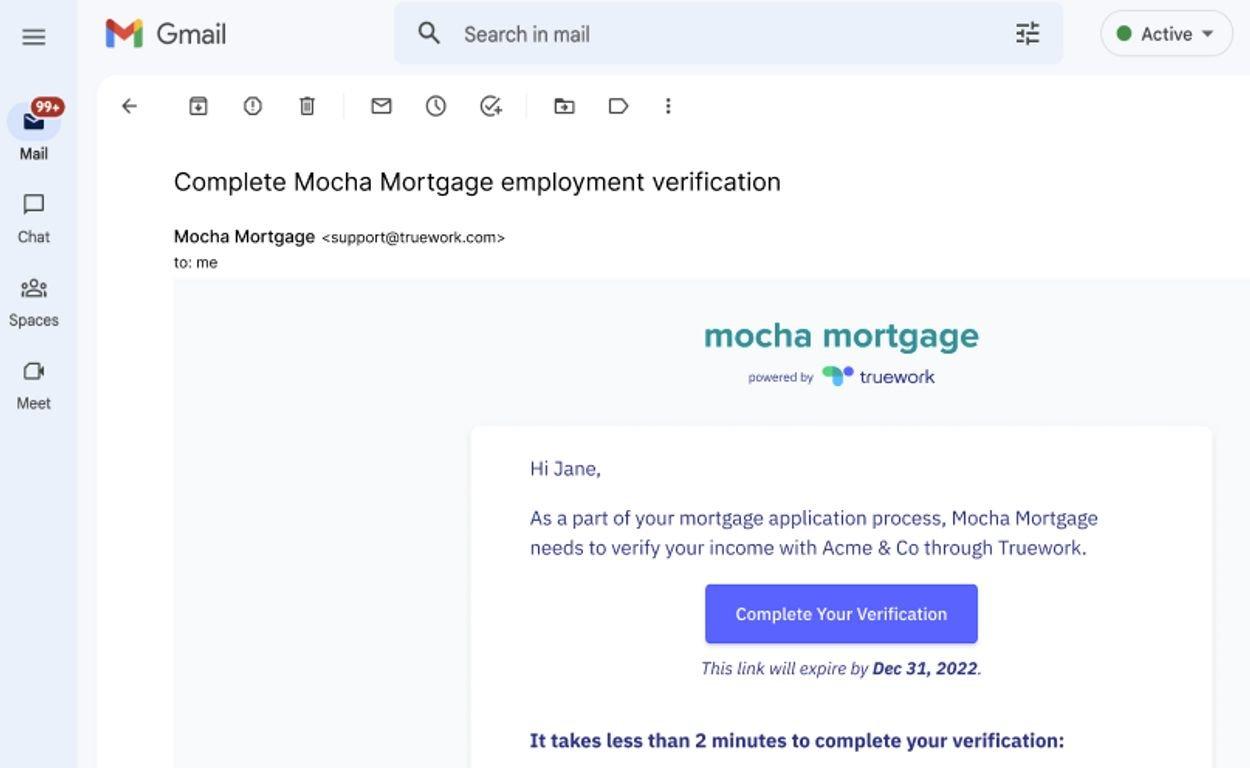
Task: Move the email to a folder
Action: click(x=564, y=106)
